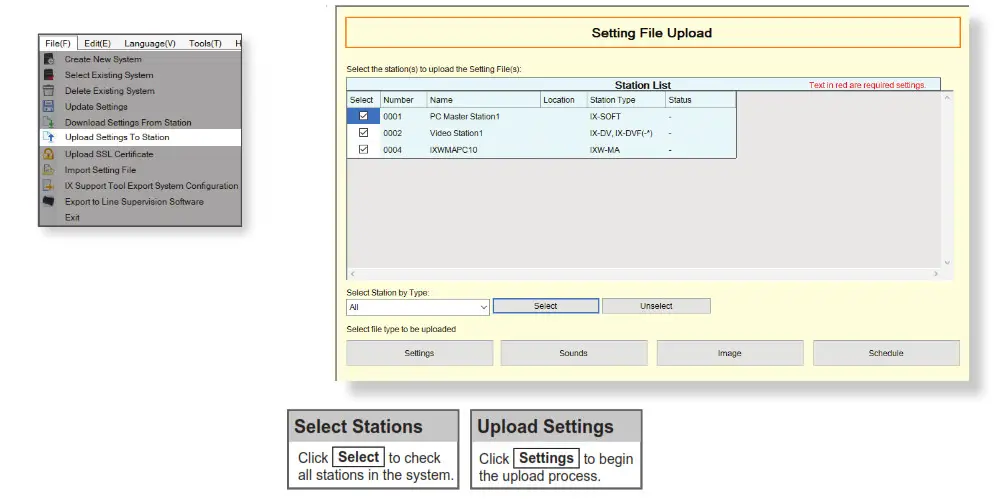Open the Language(V) menu
Screen dimensions: 1001x499
coord(150,43)
